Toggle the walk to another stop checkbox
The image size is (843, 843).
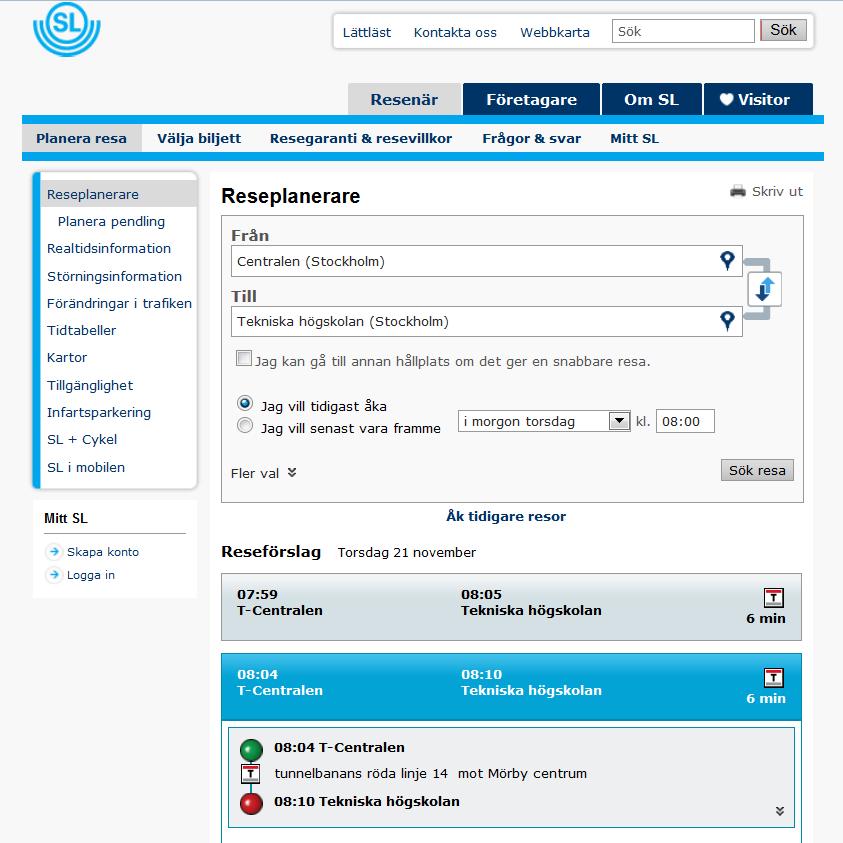pos(244,358)
